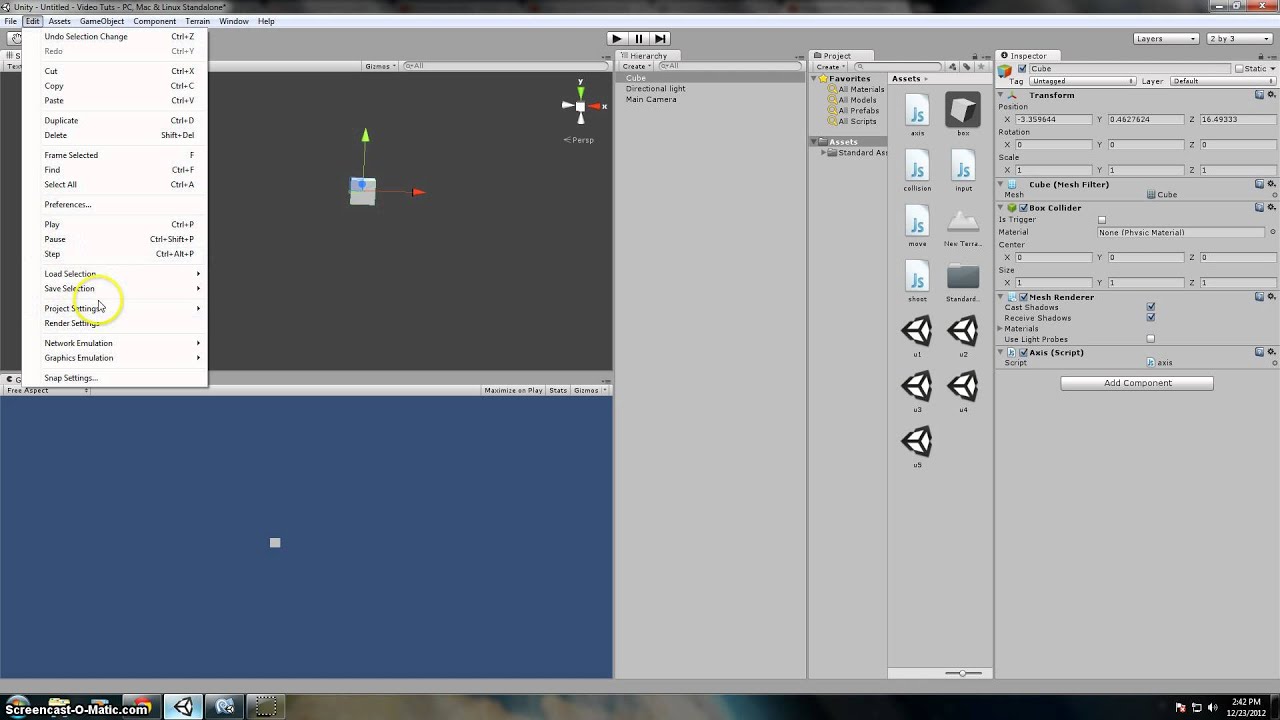1280x720 pixels.
Task: Open the Layers dropdown in toolbar
Action: click(x=1166, y=39)
